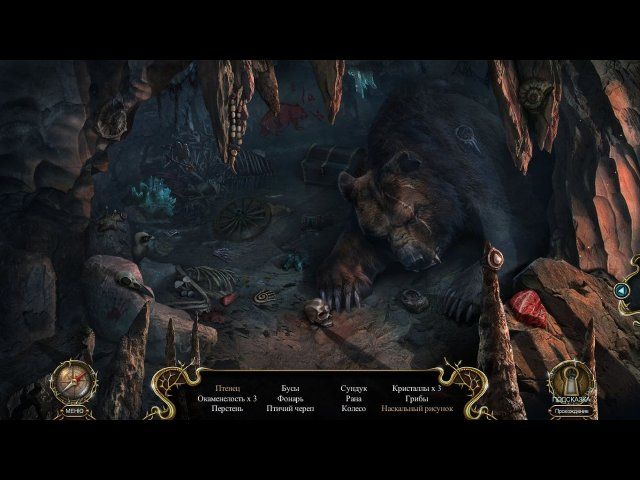Pick up the red raw meat
The image size is (640, 480).
coord(529,310)
